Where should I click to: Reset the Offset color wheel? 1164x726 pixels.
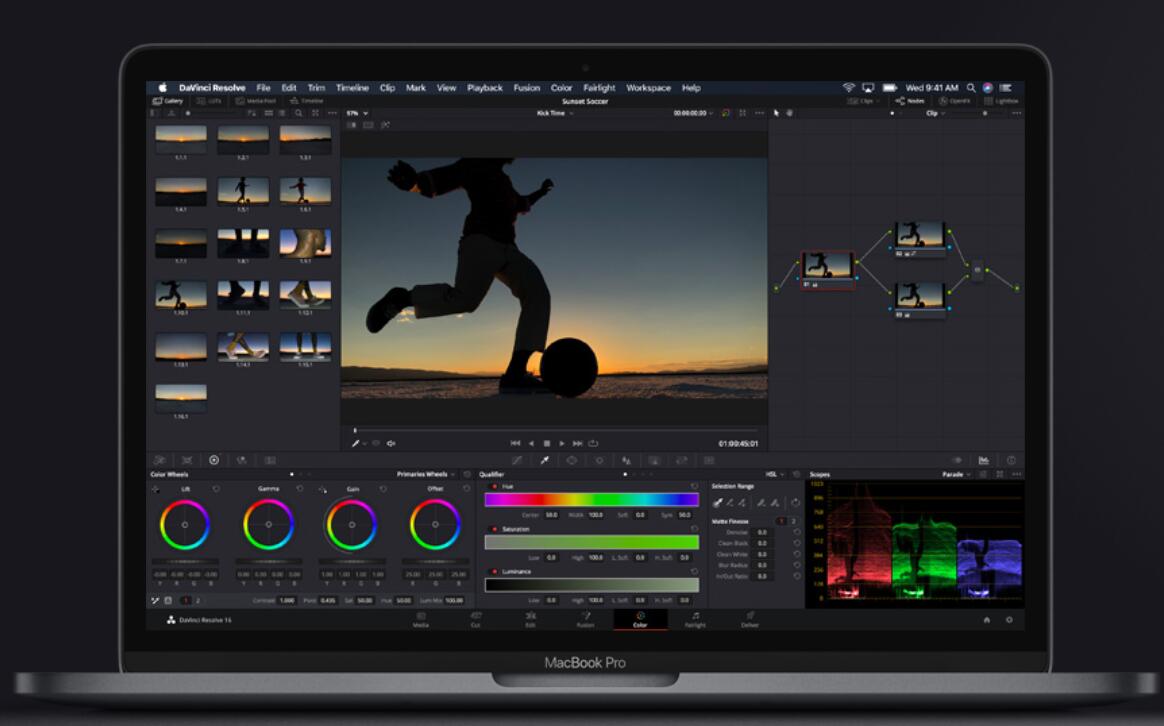click(467, 488)
